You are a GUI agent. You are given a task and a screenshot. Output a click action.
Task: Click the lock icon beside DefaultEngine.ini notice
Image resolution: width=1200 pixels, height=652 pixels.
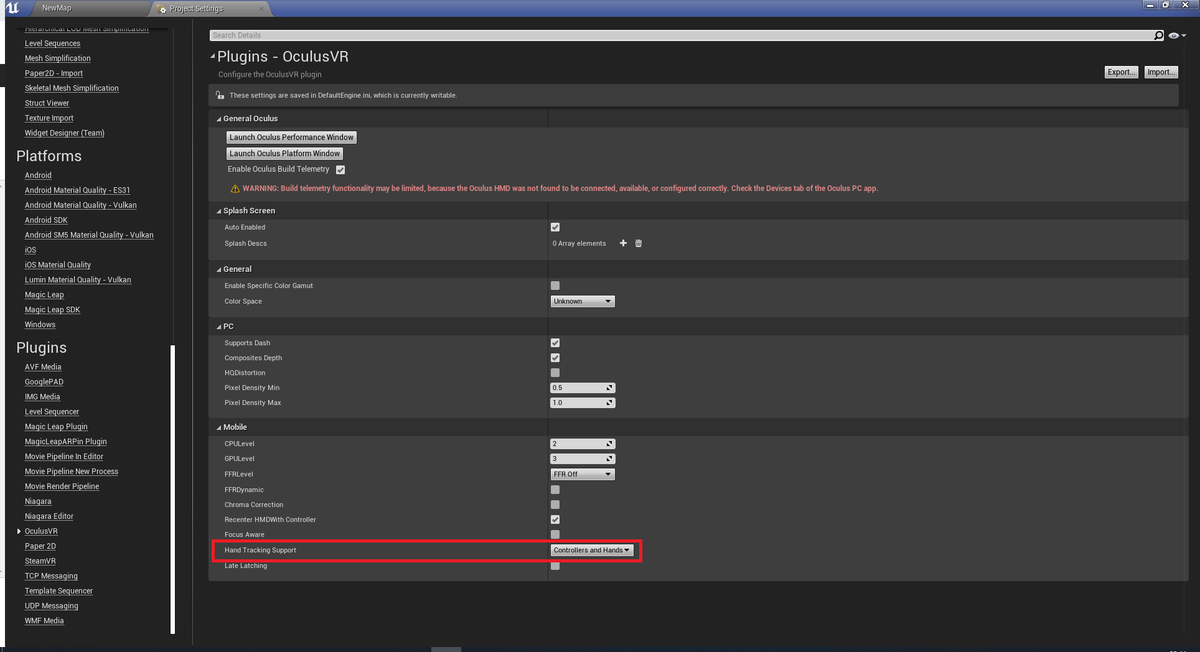tap(220, 95)
